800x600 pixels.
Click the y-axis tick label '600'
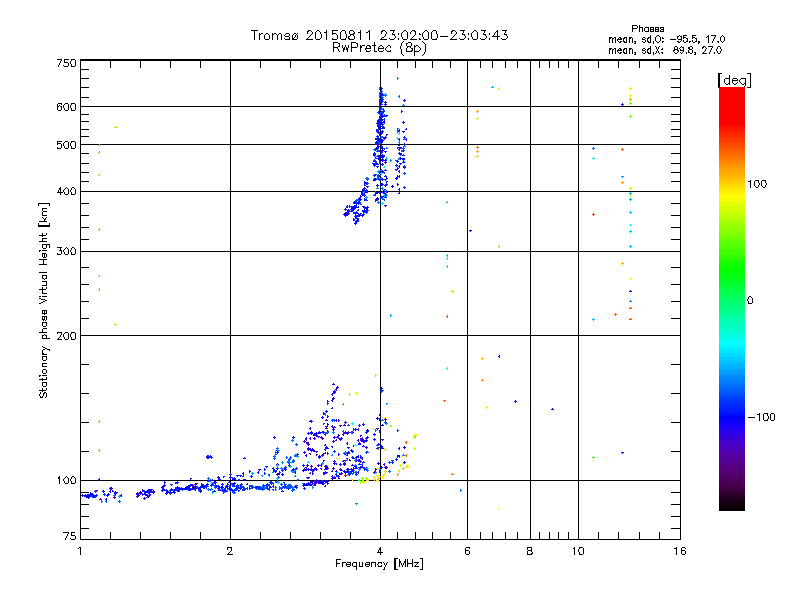[x=67, y=107]
